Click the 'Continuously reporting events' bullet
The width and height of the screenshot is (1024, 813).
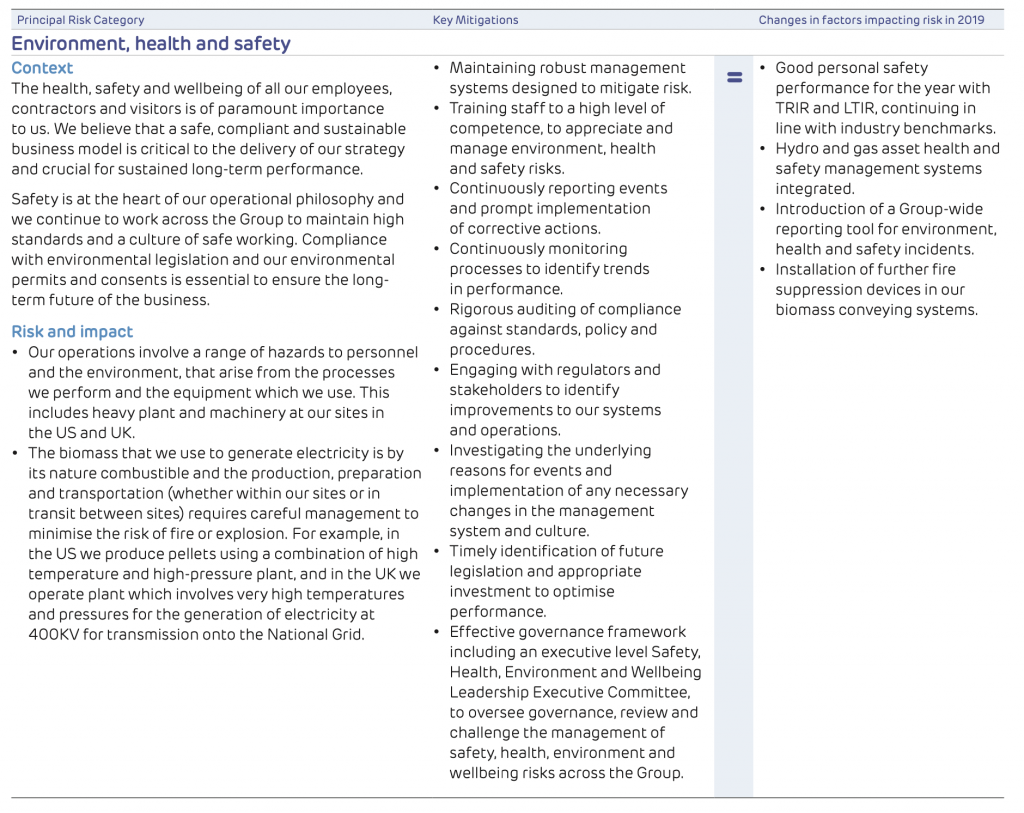[556, 208]
